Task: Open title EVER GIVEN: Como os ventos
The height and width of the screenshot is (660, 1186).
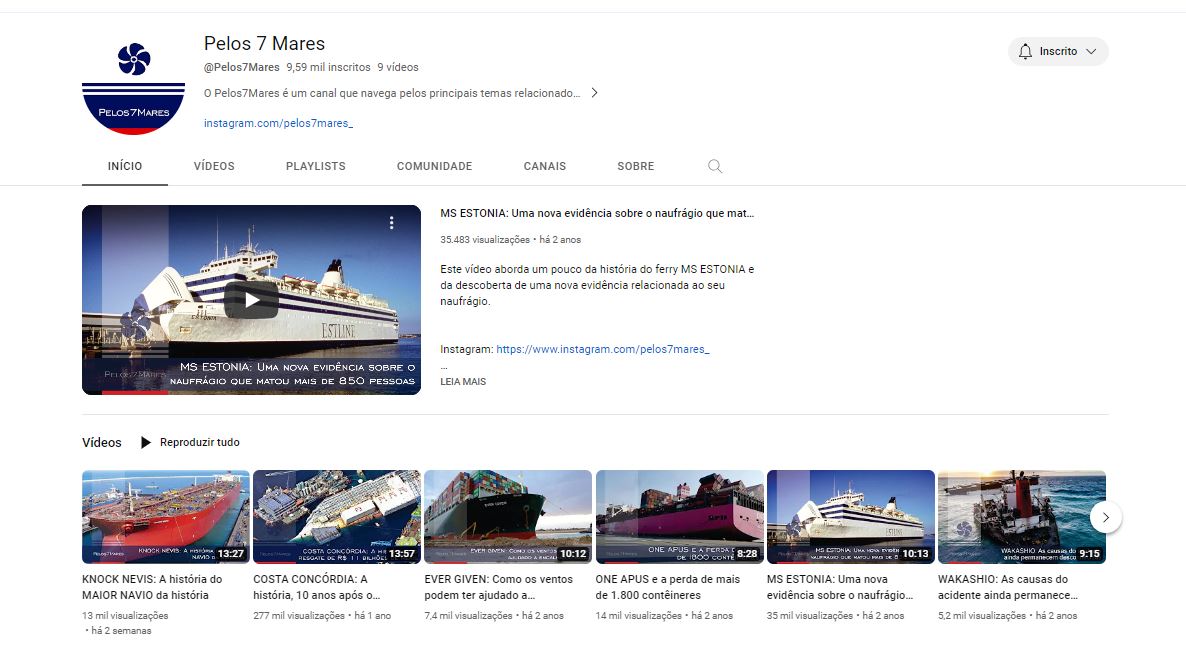Action: [498, 587]
